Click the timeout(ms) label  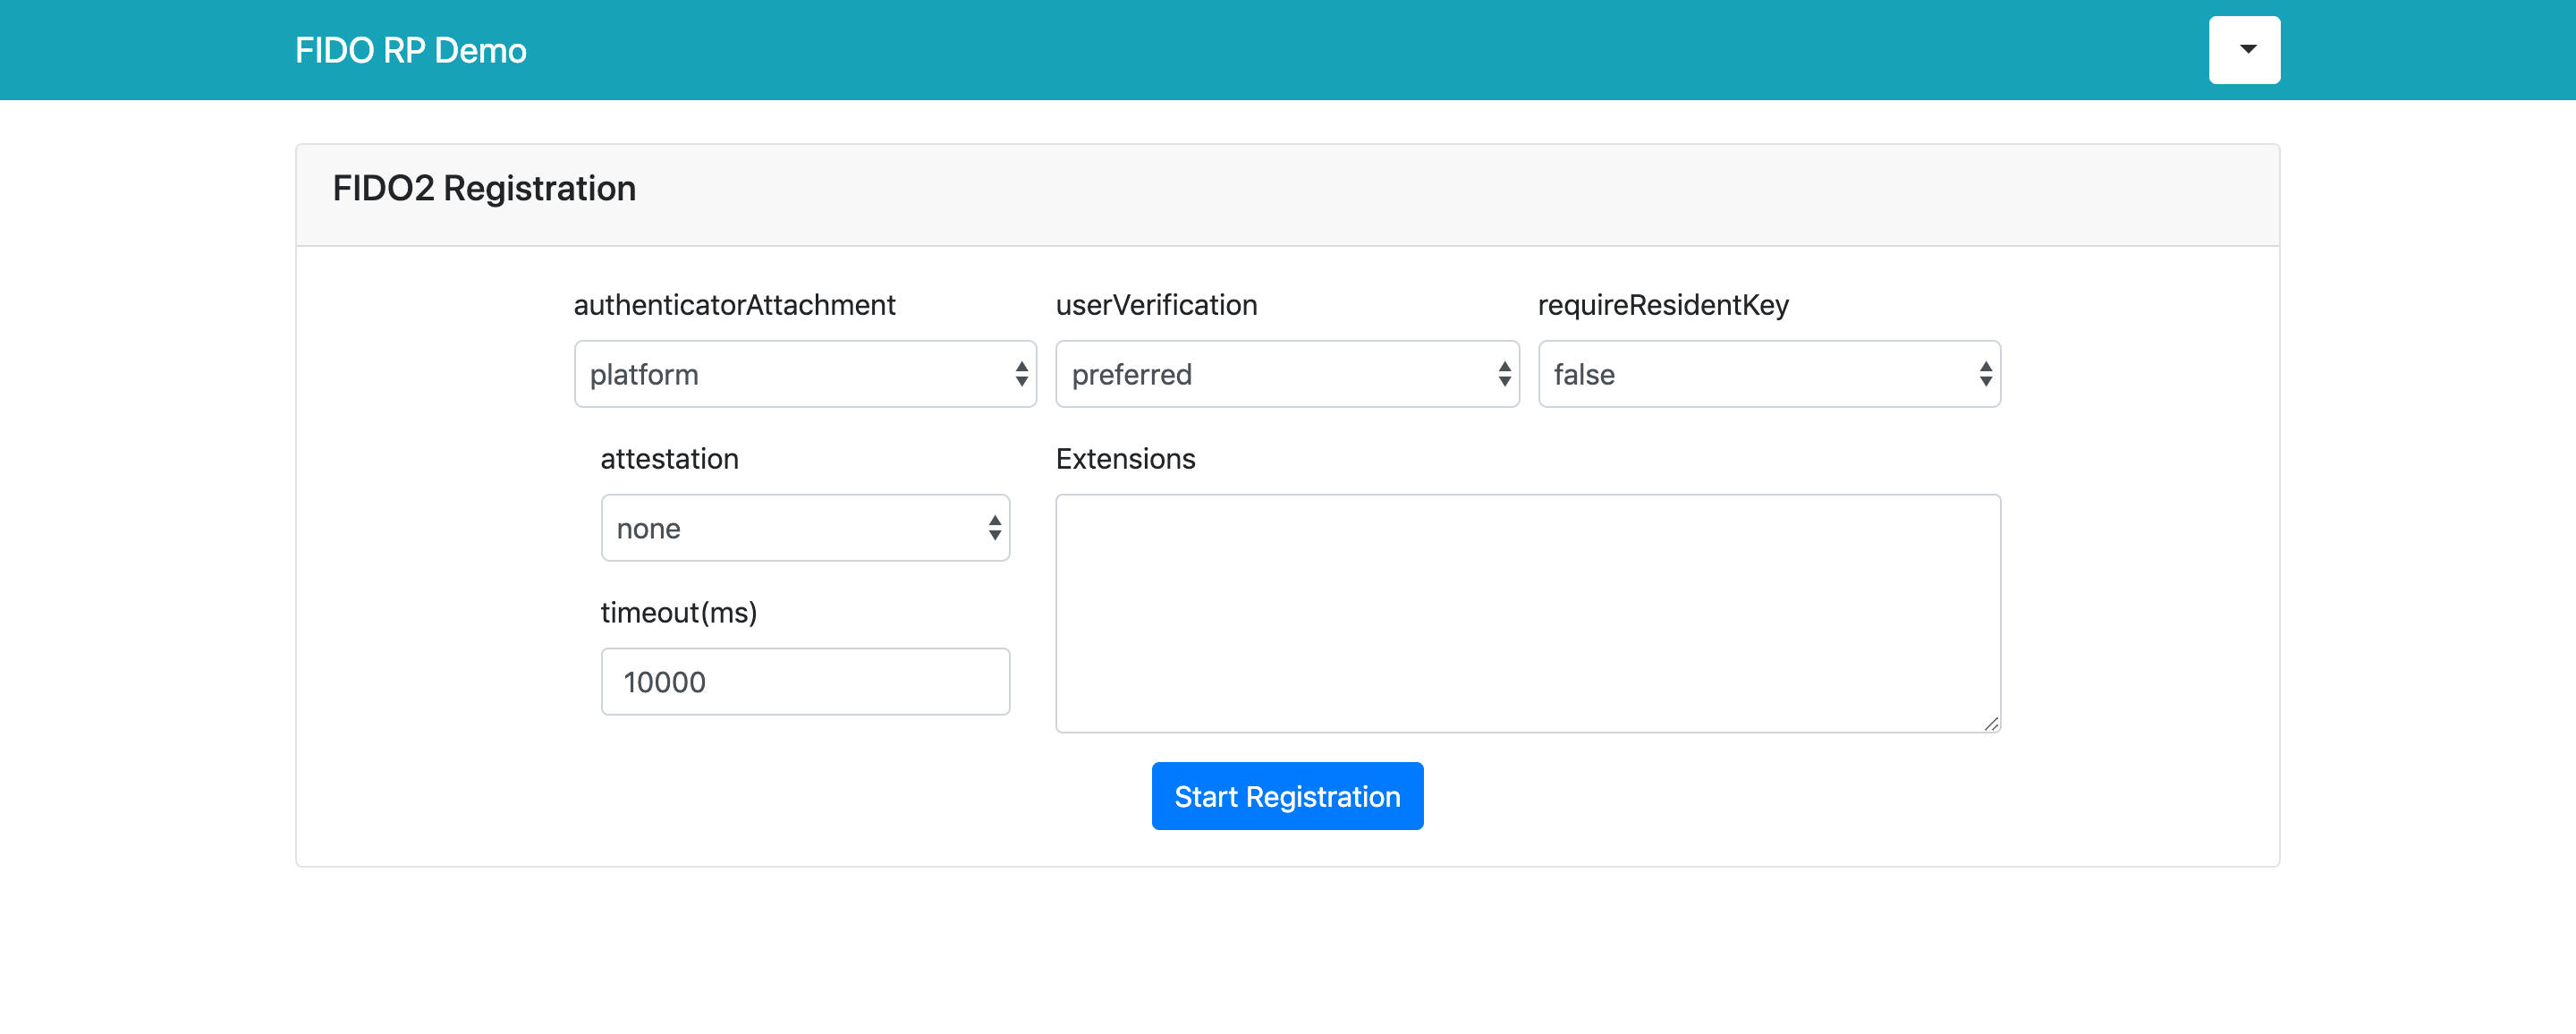(x=678, y=613)
